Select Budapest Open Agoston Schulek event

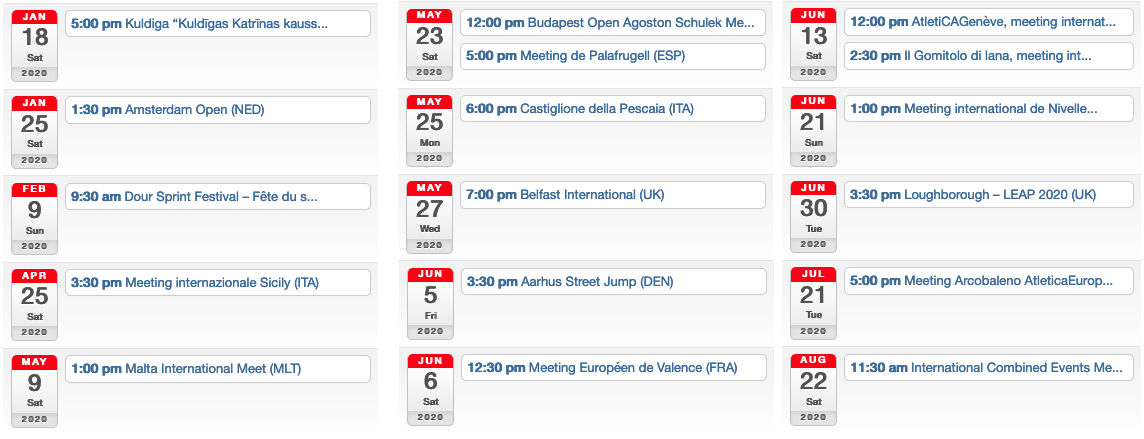(x=613, y=23)
